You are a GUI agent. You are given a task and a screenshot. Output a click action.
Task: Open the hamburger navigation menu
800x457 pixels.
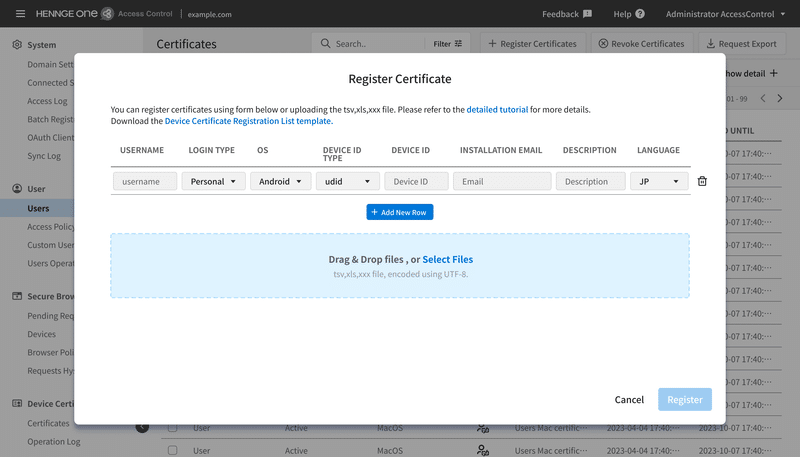20,14
